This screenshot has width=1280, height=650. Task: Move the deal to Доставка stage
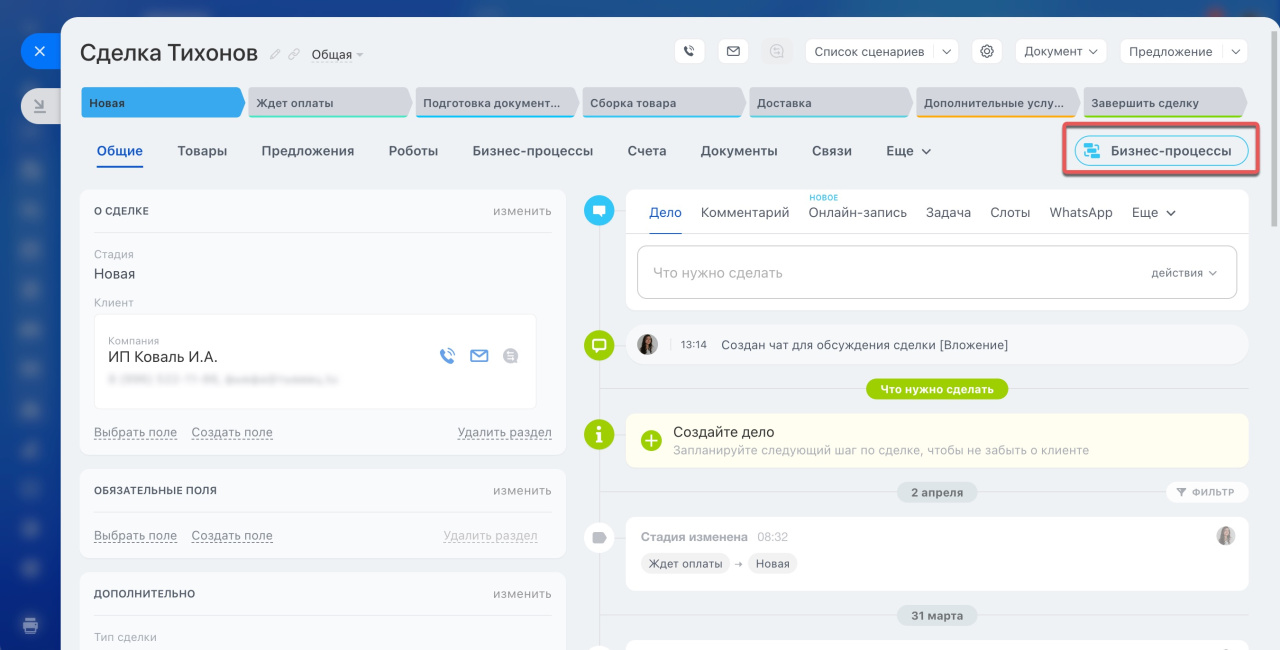(x=830, y=102)
